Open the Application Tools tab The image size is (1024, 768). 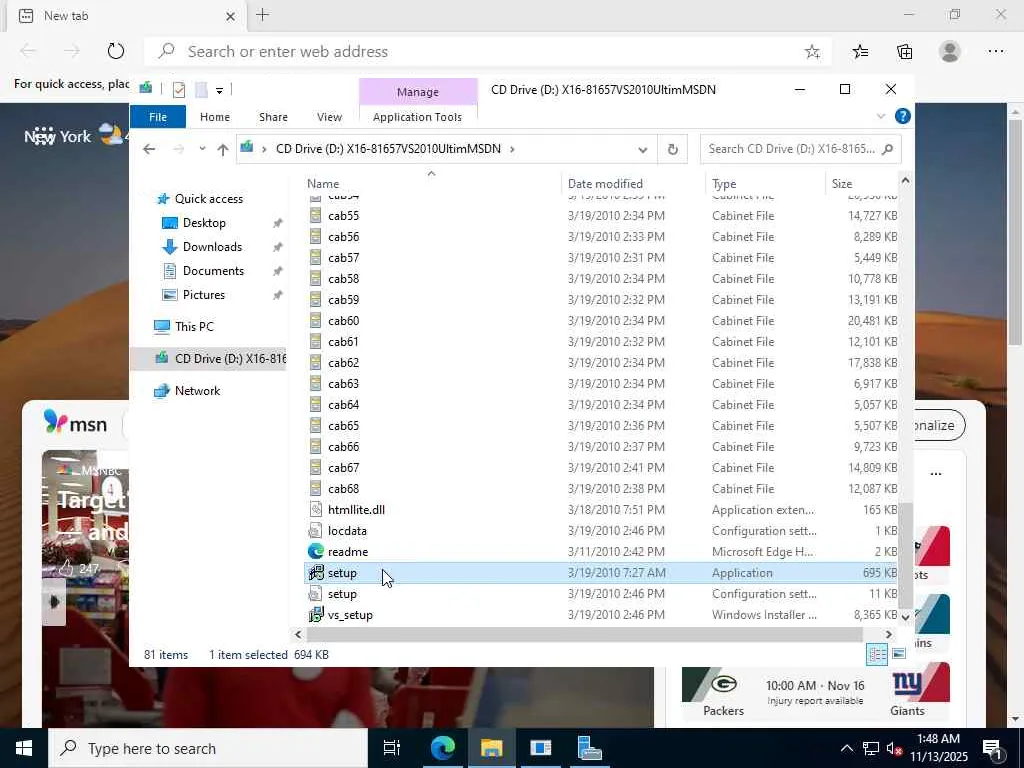coord(417,117)
